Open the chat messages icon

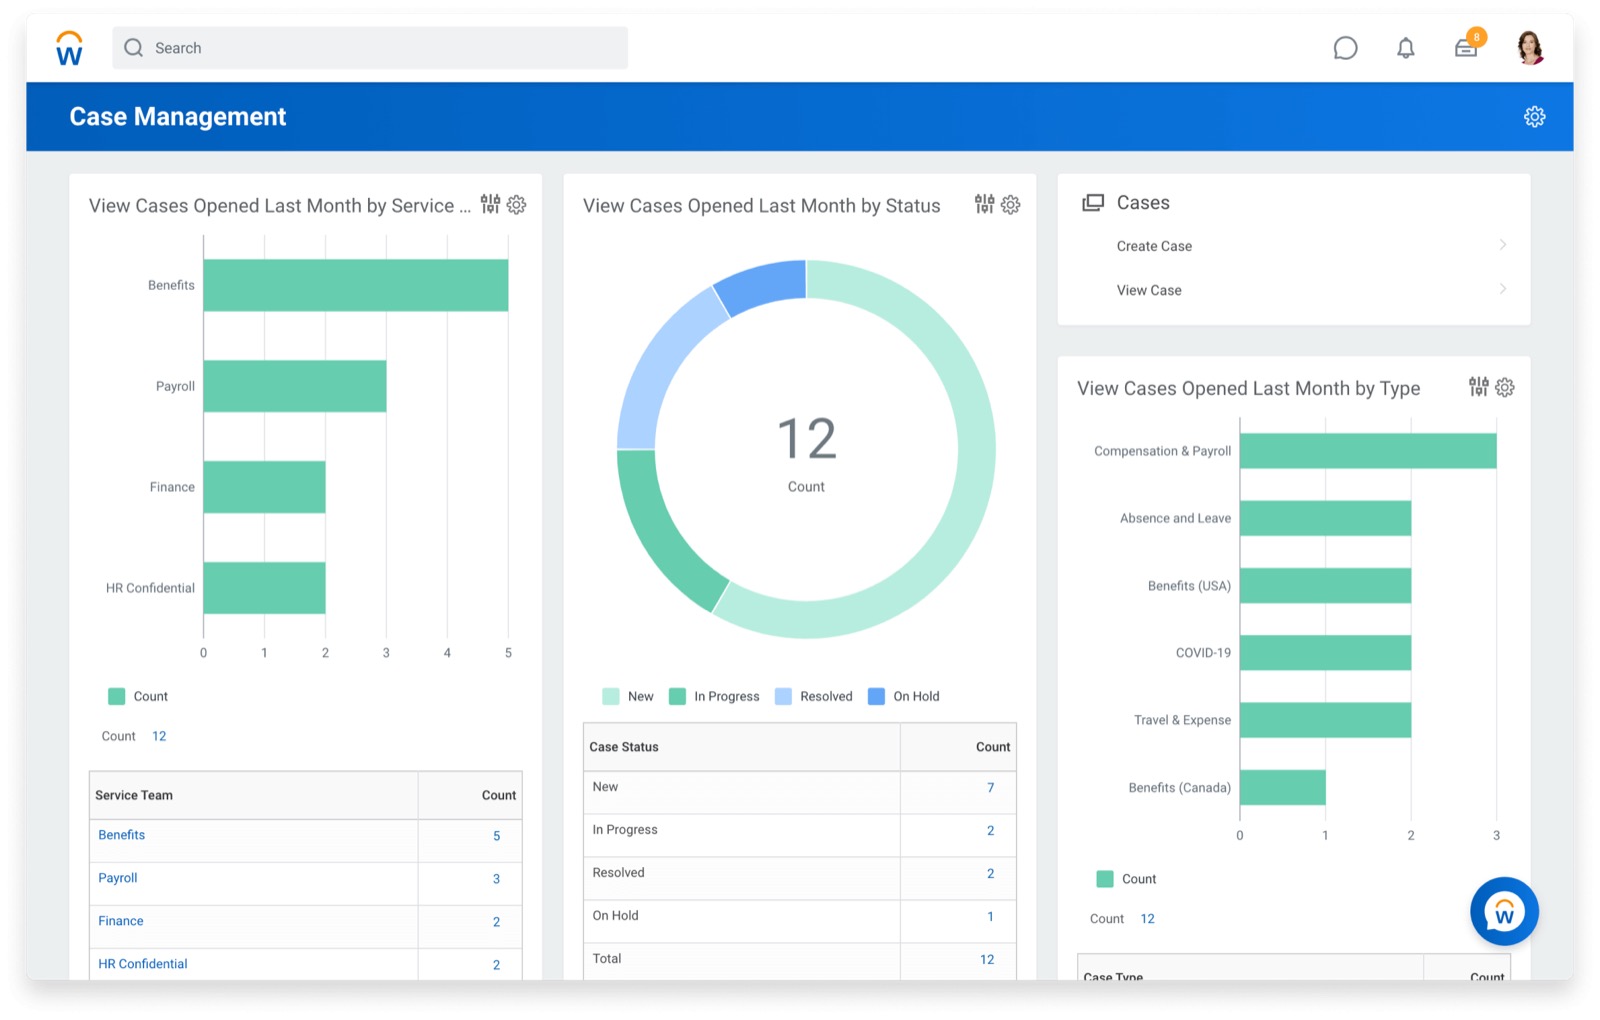coord(1345,48)
